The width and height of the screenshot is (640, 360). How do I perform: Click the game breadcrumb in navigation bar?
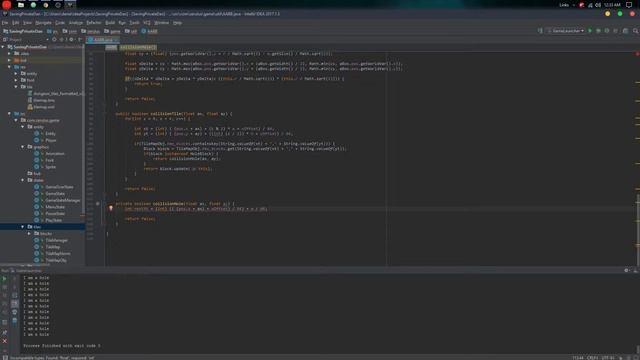(x=112, y=31)
